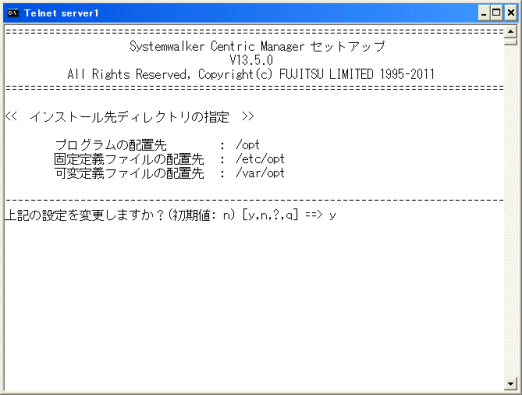Screen dimensions: 522x395
Task: Click the インストール先ディレクトリの指定 heading
Action: pos(130,117)
